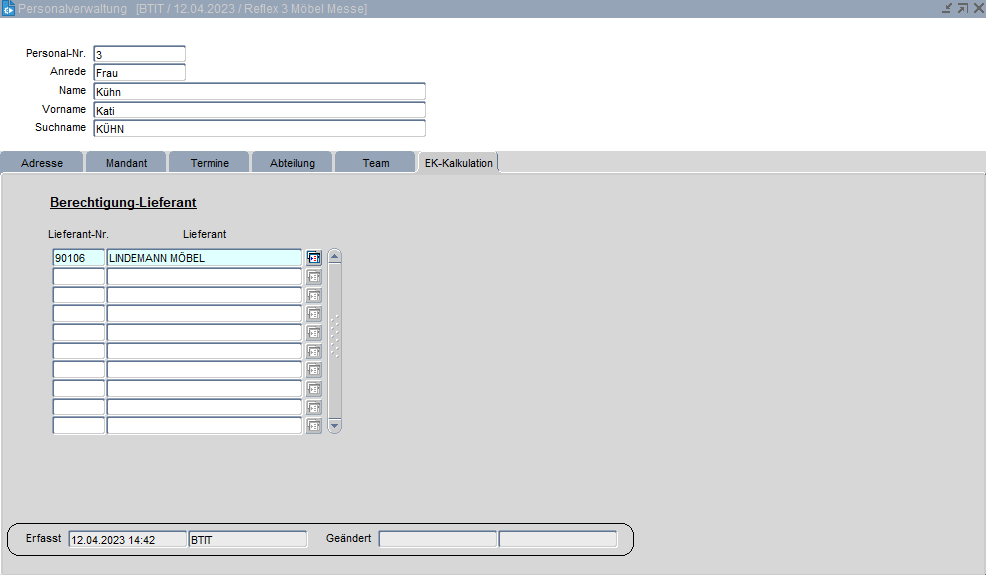Focus the Personal-Nr. input field
The height and width of the screenshot is (575, 986).
click(139, 54)
